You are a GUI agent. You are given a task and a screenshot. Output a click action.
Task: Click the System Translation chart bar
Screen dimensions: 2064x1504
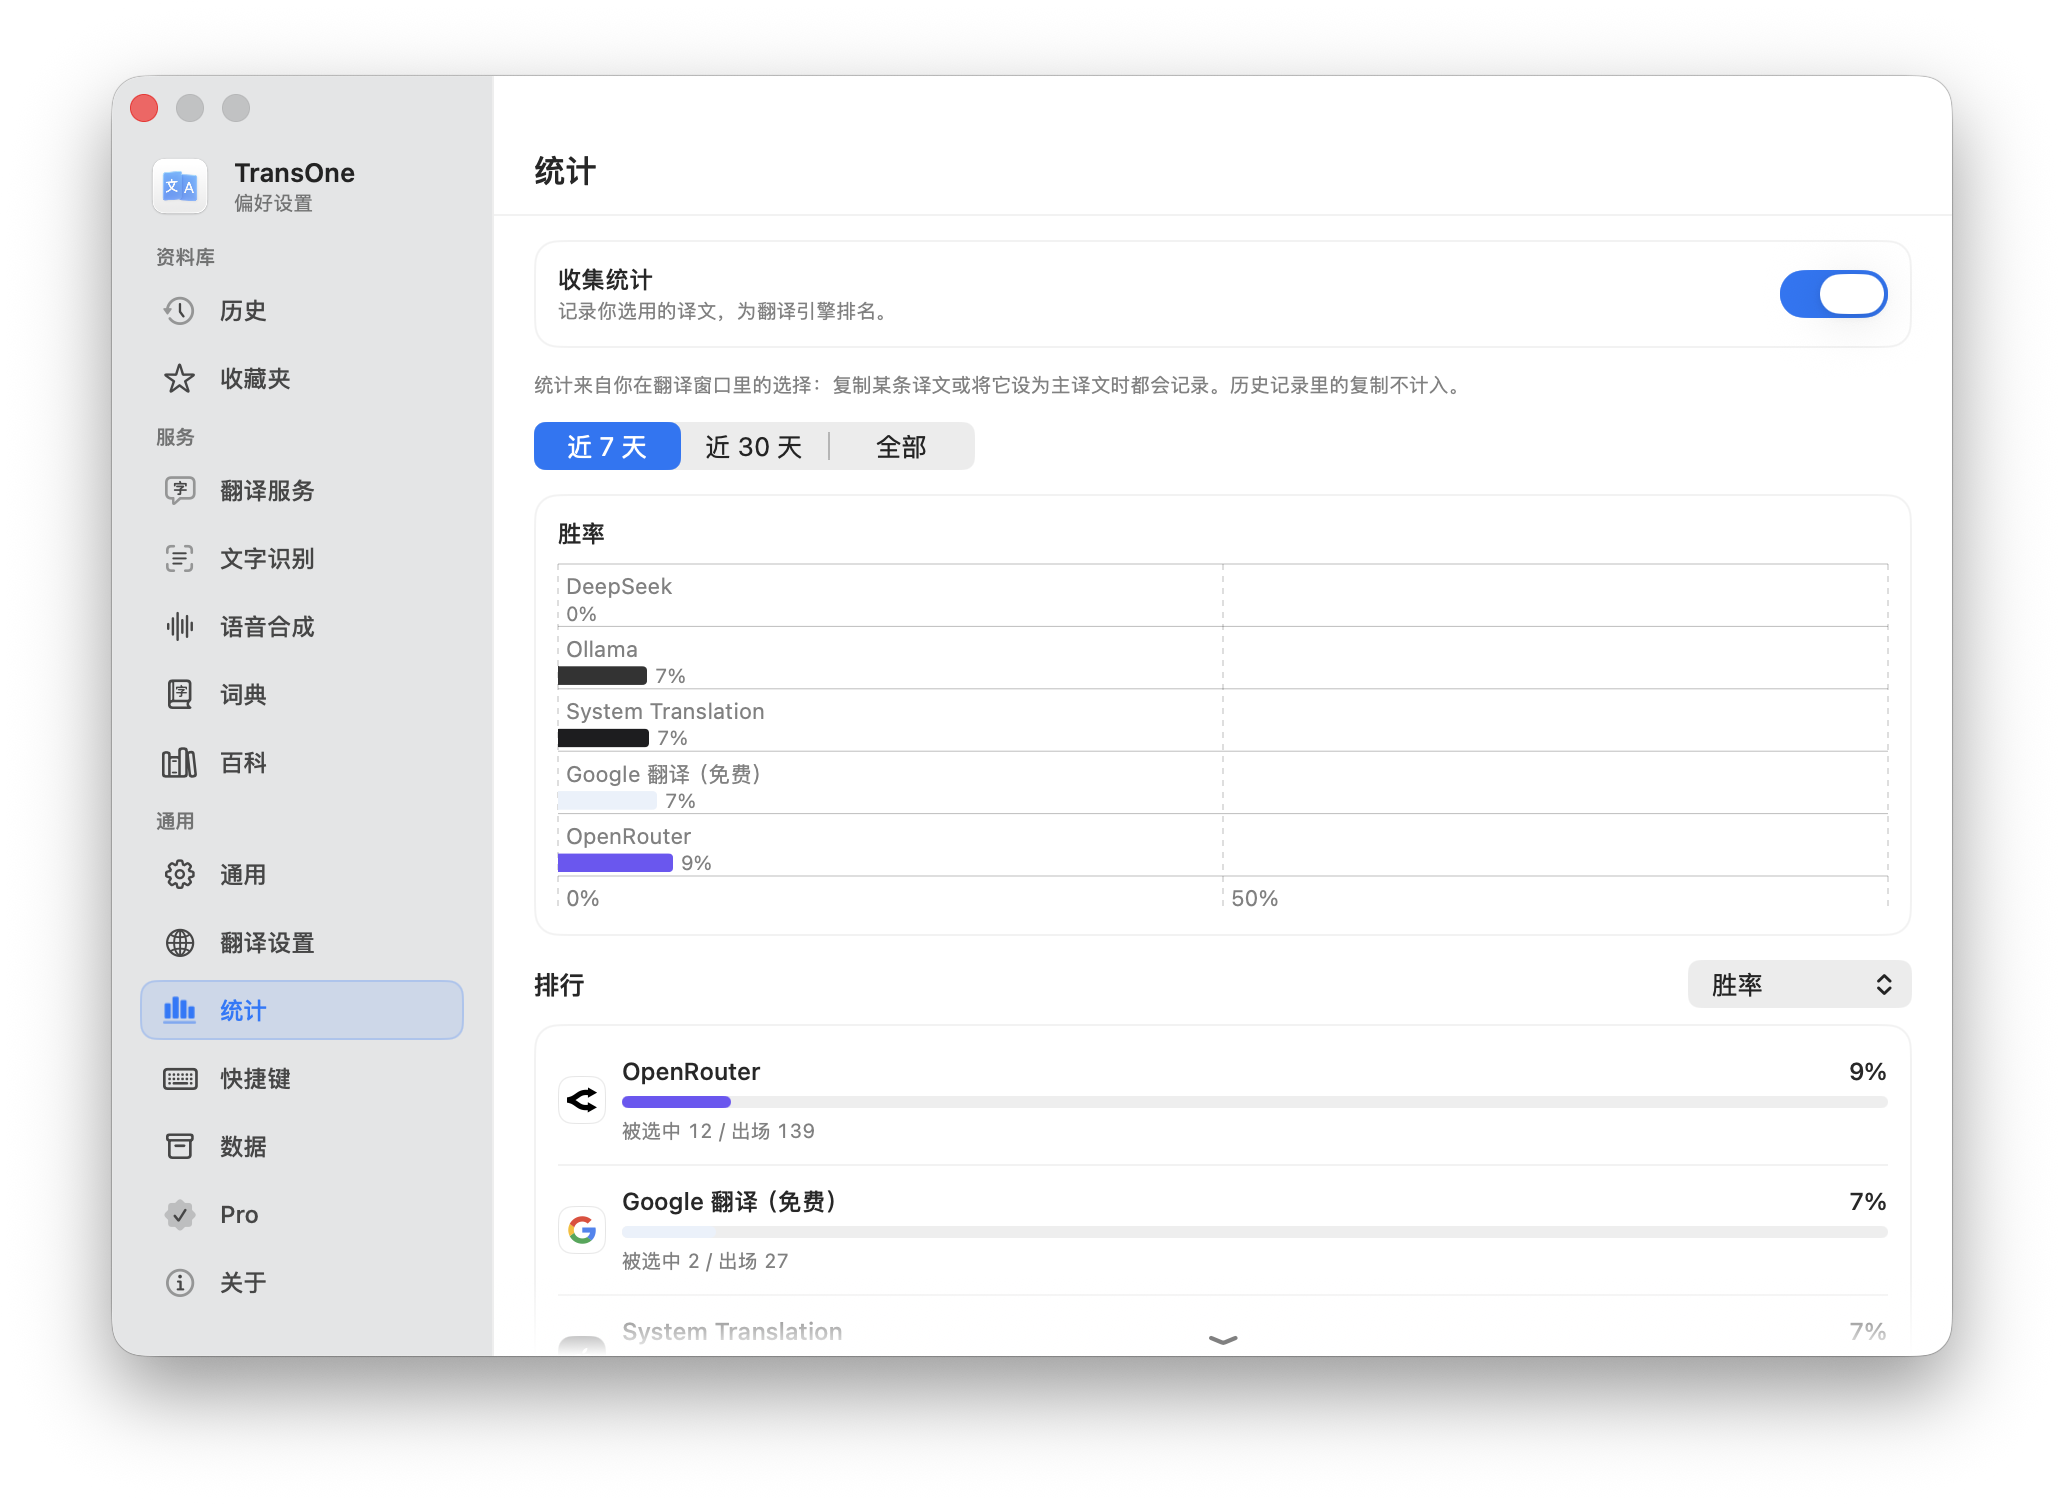pos(603,738)
